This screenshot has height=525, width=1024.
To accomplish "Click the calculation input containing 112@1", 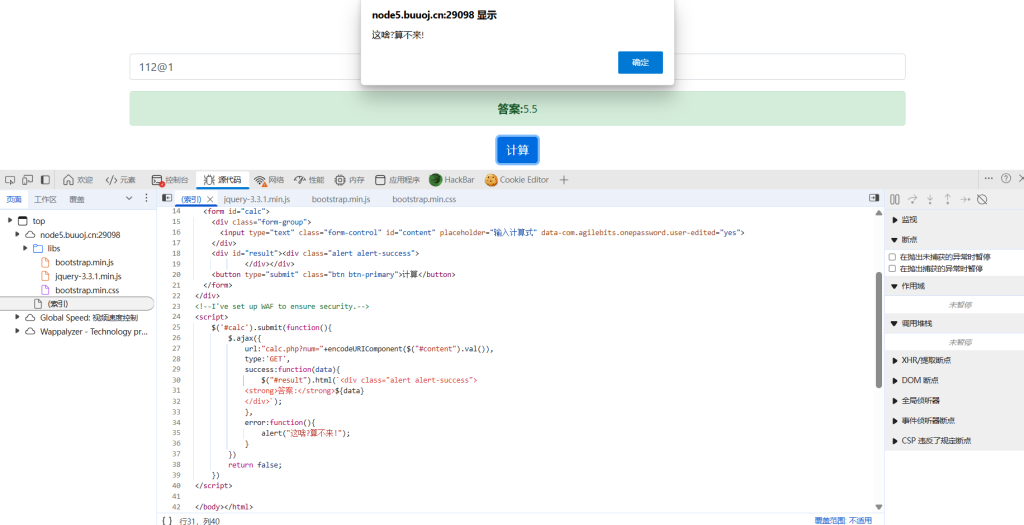I will coord(517,67).
